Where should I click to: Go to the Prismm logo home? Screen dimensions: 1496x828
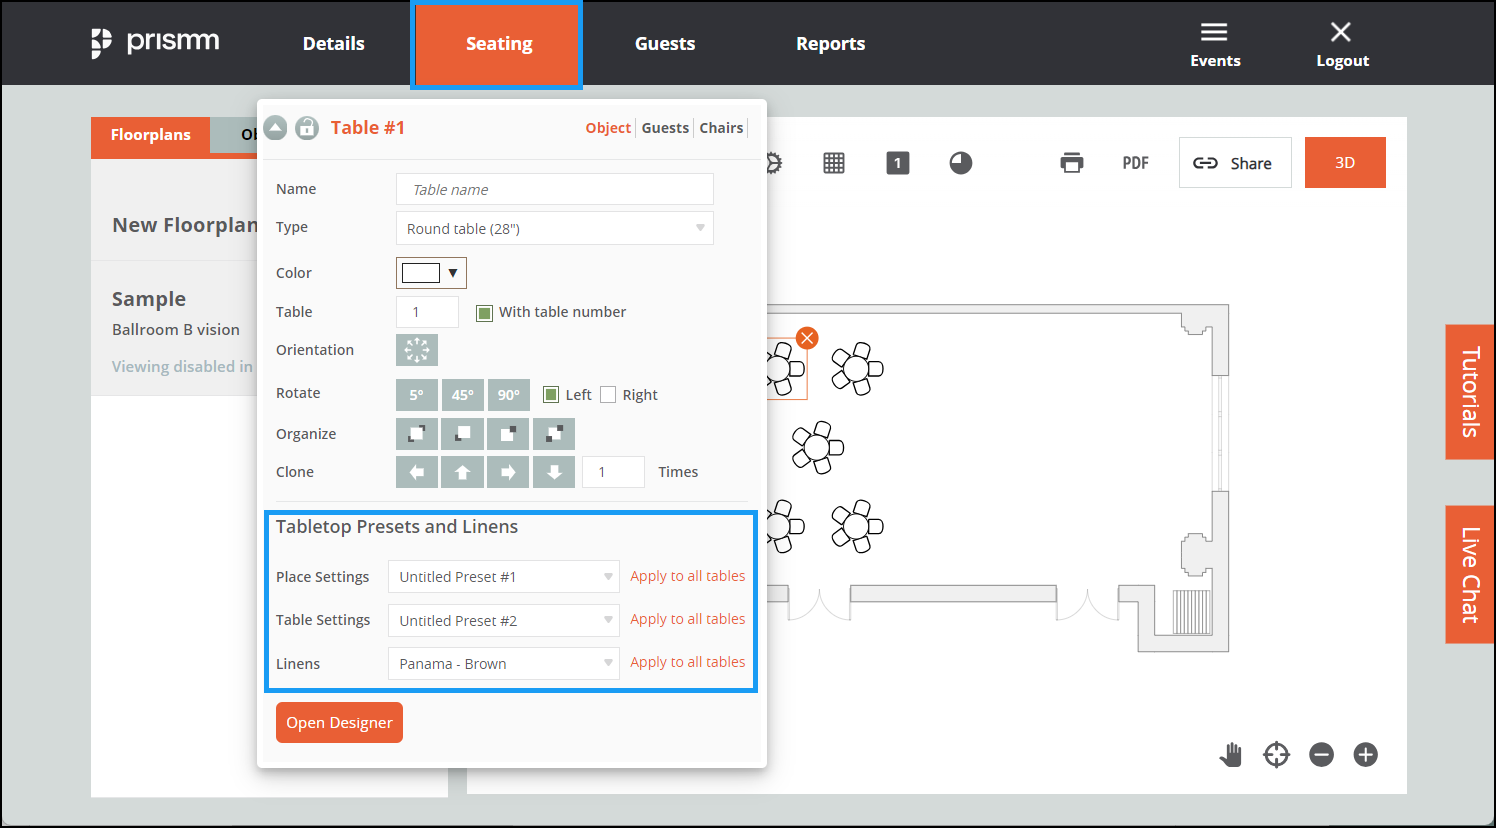point(155,43)
